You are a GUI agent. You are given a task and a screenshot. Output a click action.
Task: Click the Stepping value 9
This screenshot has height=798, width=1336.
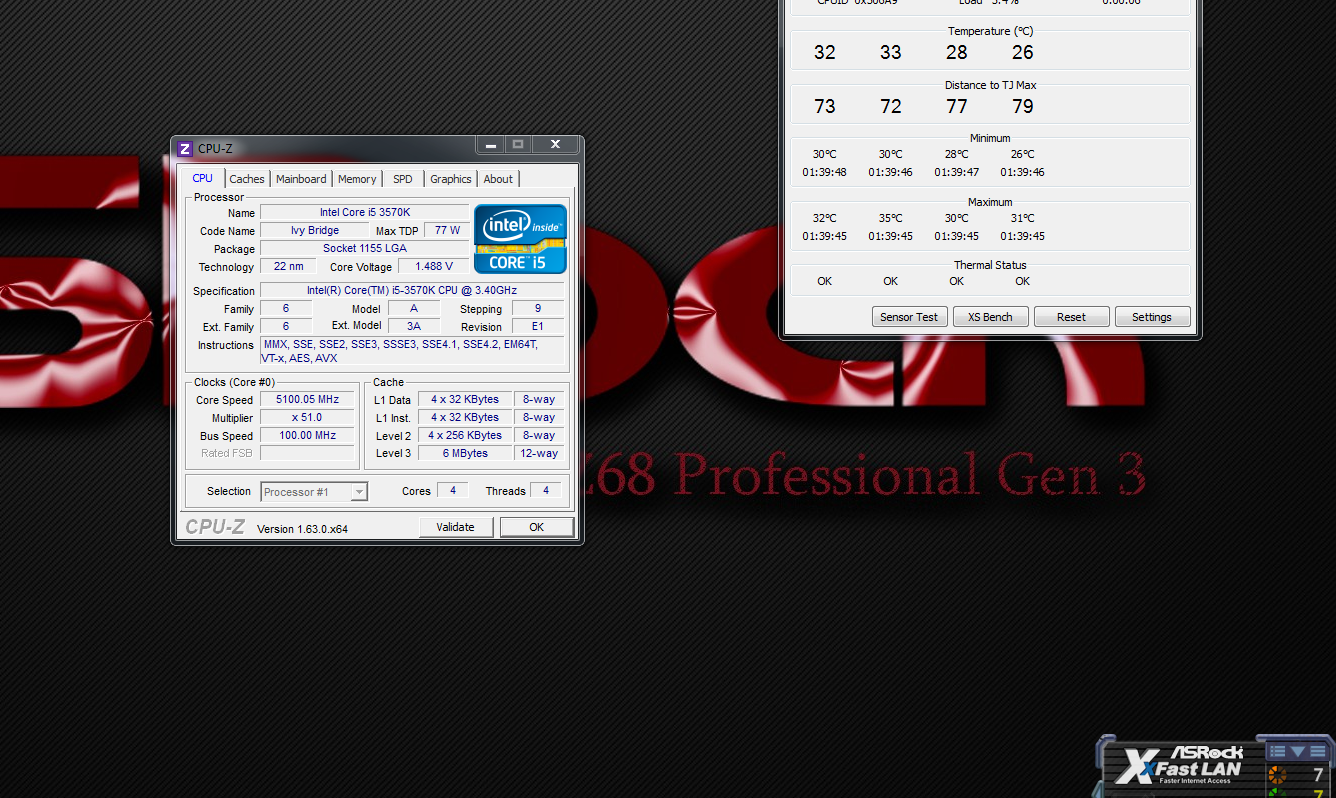[x=538, y=308]
